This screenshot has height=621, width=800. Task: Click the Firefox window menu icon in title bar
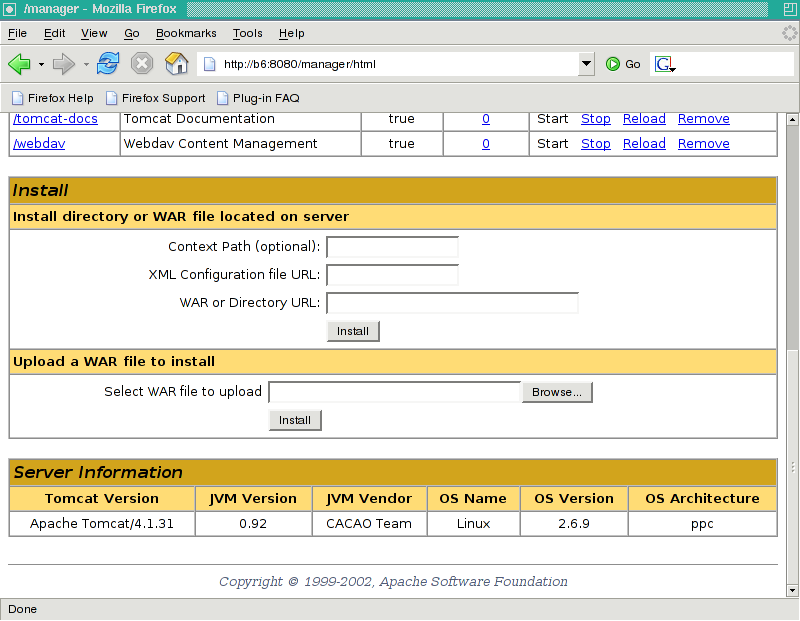coord(9,9)
